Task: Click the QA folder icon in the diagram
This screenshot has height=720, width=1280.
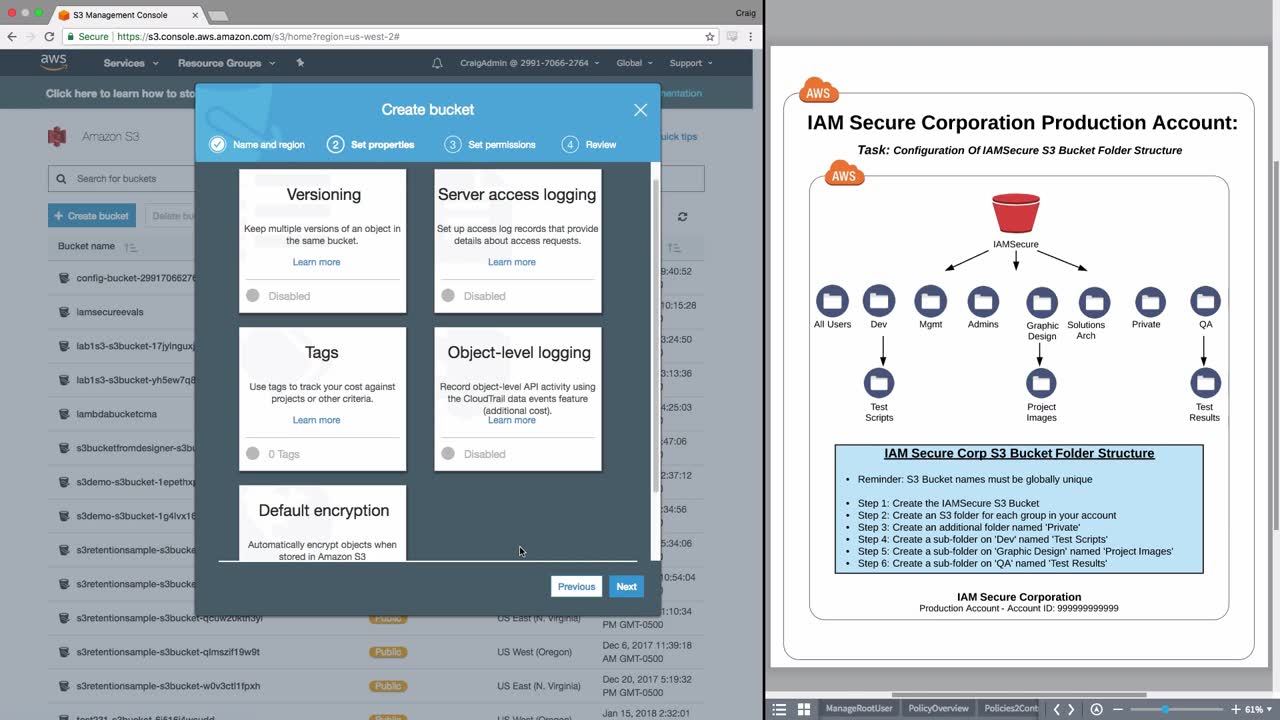Action: coord(1205,301)
